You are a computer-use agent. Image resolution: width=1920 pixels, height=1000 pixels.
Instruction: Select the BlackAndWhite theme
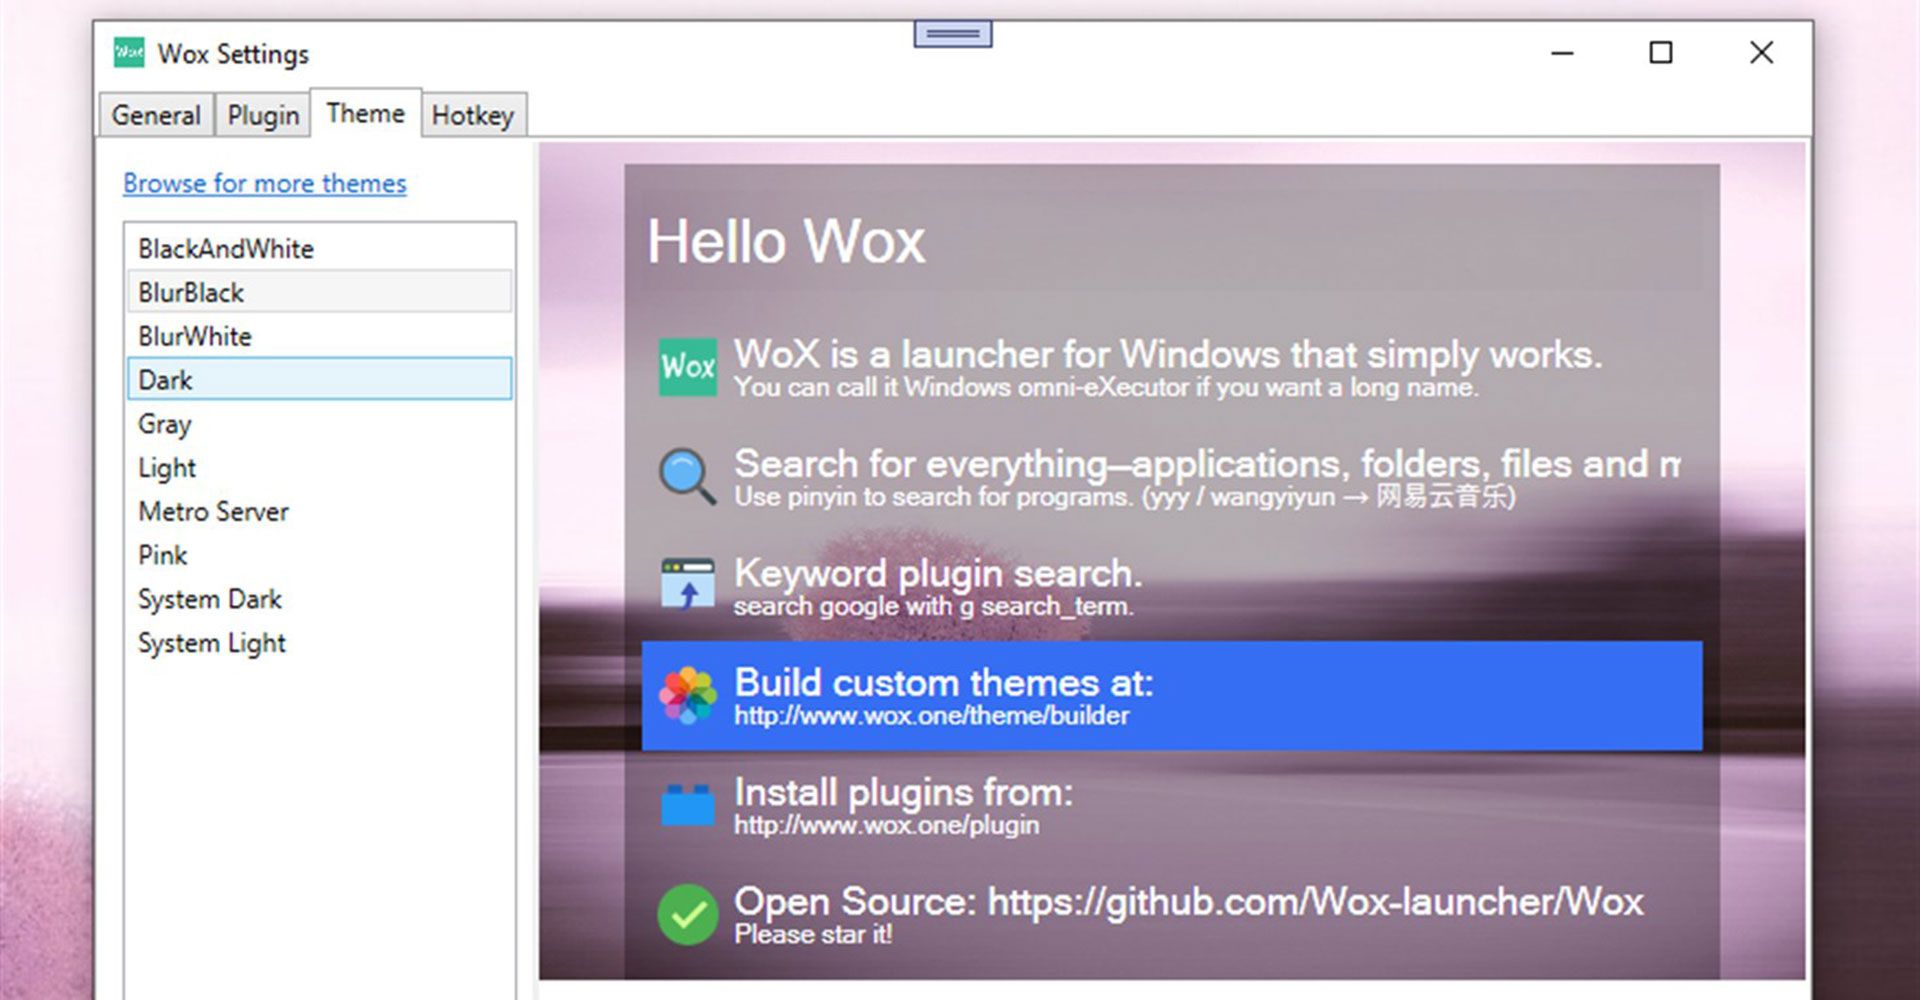click(320, 248)
